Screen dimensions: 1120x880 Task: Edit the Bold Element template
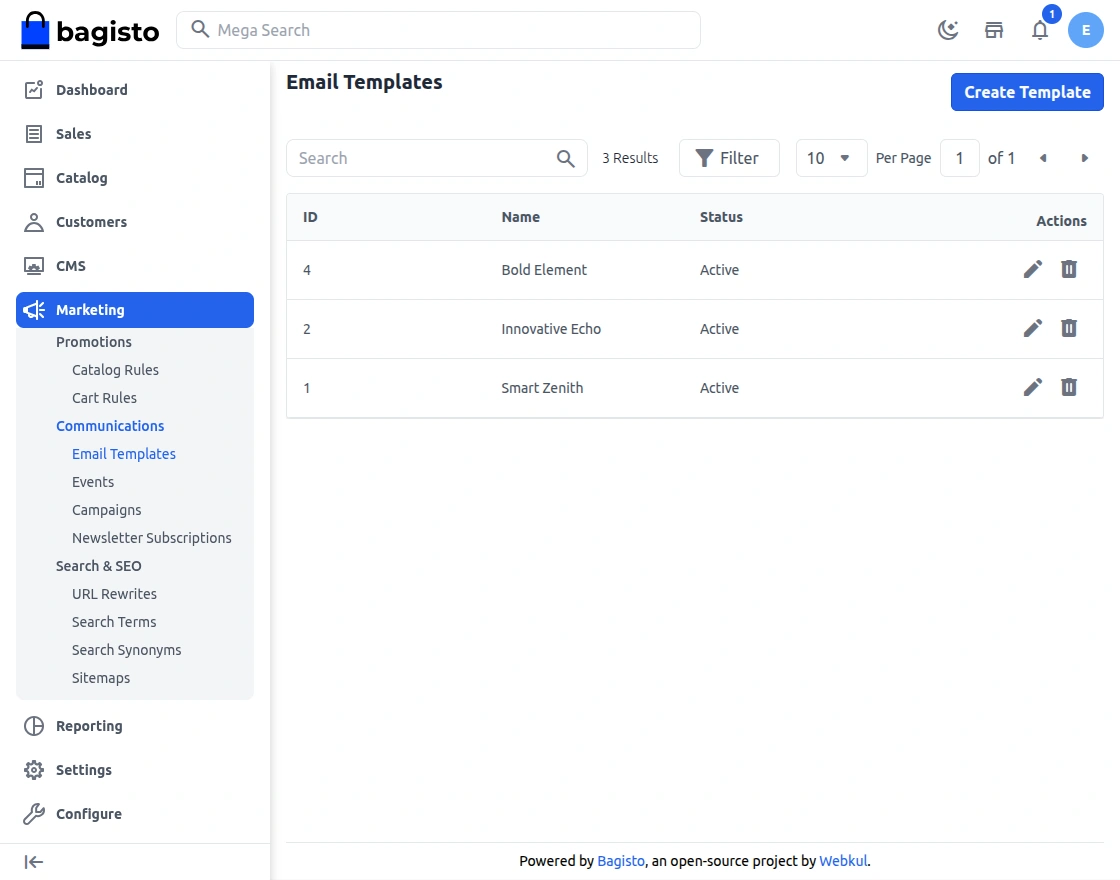point(1032,269)
